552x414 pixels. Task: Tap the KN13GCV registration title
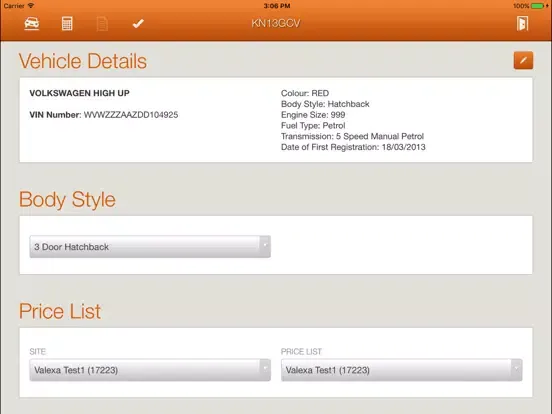tap(276, 23)
